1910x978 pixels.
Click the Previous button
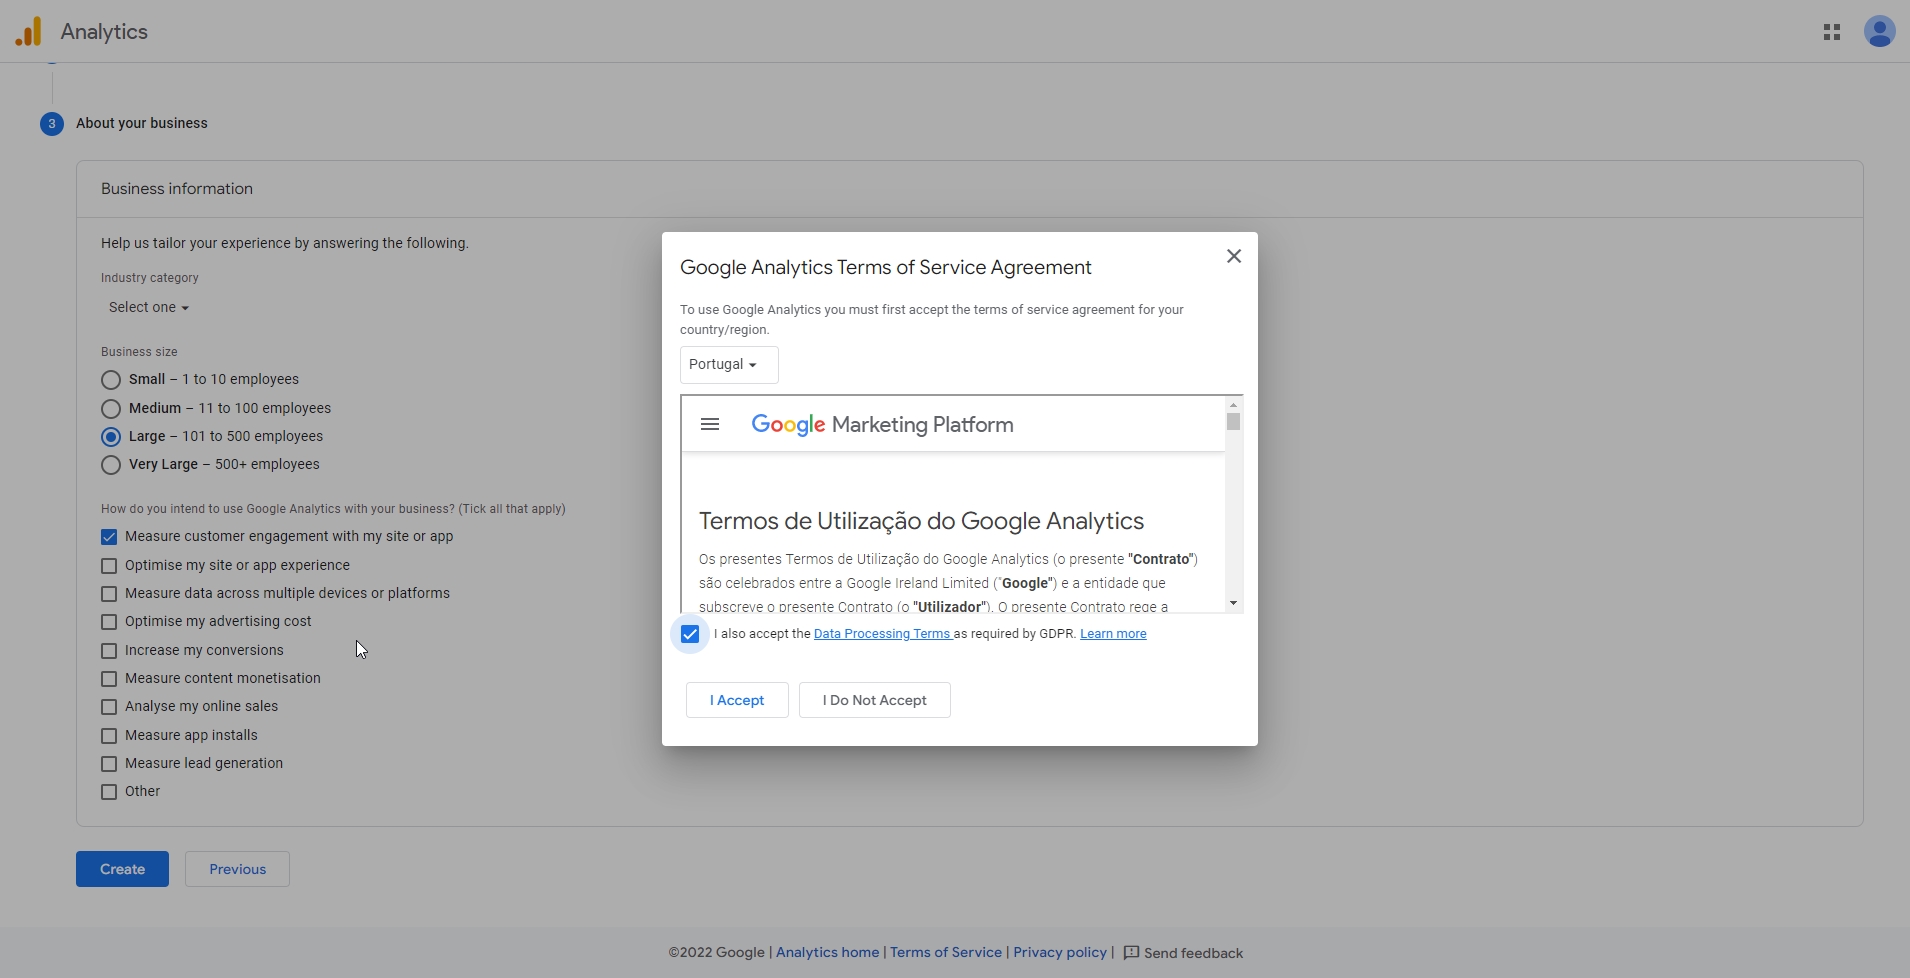pyautogui.click(x=237, y=869)
